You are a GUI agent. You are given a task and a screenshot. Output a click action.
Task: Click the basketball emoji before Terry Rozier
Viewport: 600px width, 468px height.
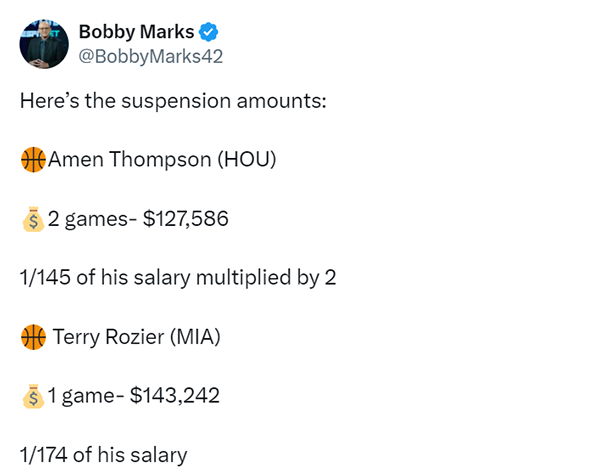click(33, 337)
